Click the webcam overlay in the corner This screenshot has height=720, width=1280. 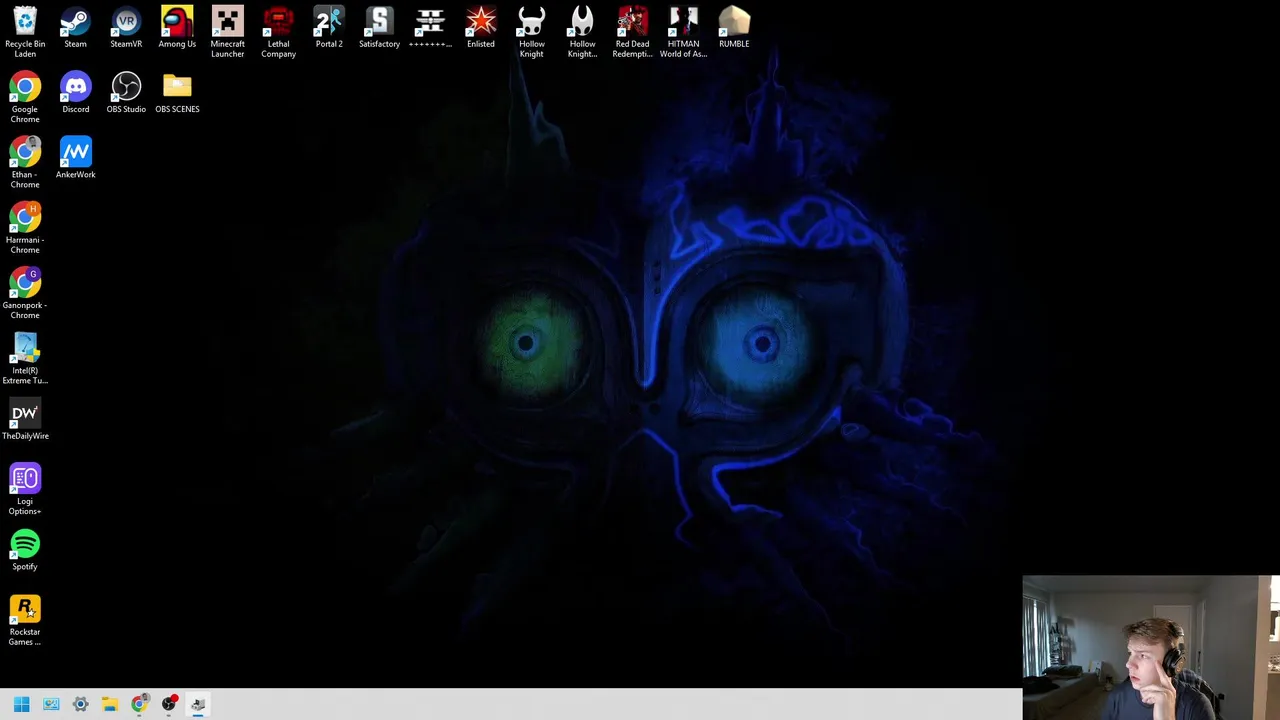click(x=1151, y=648)
